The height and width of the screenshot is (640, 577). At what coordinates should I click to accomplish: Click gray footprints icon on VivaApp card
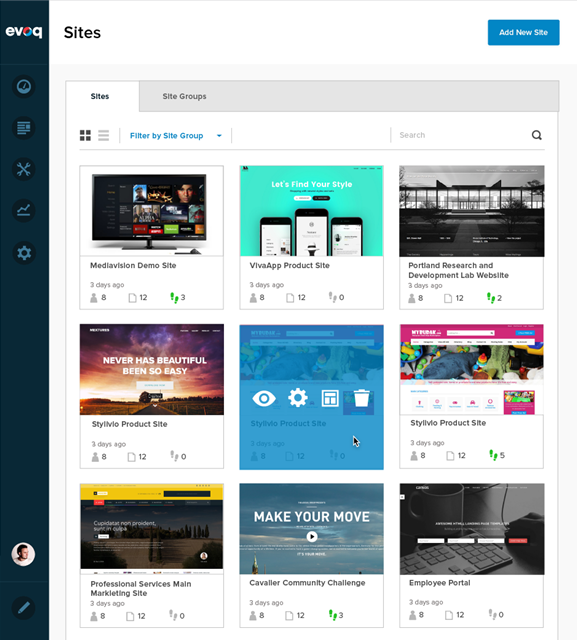click(333, 297)
